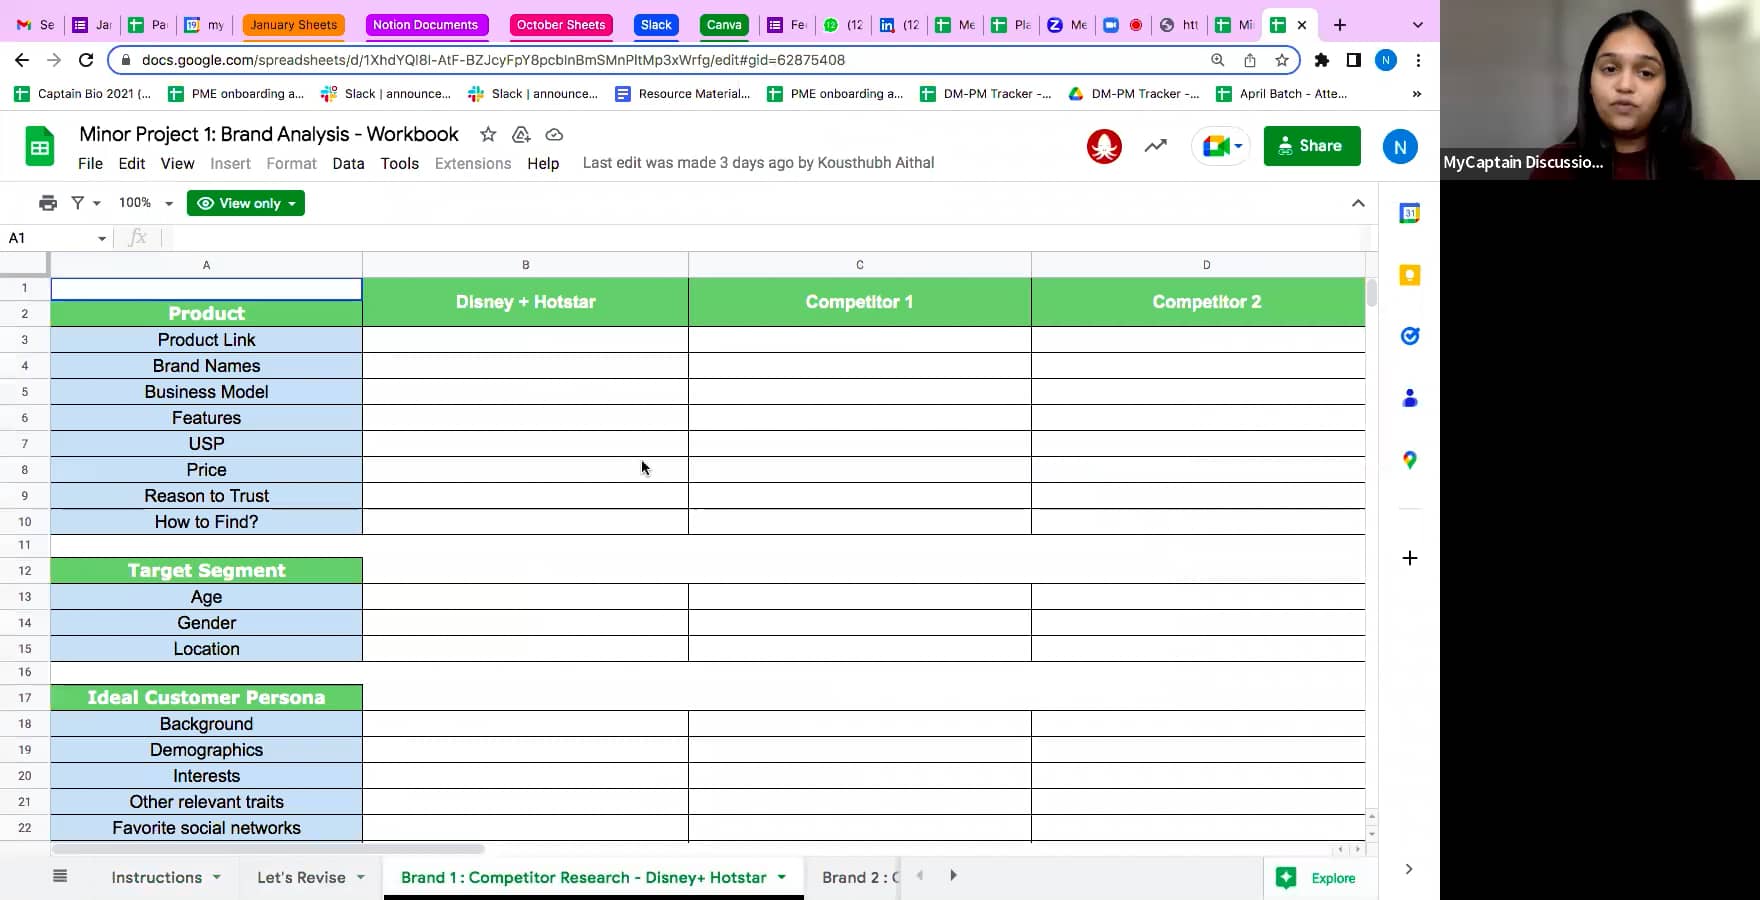The width and height of the screenshot is (1760, 900).
Task: Expand the Instructions sheet tab menu
Action: [217, 877]
